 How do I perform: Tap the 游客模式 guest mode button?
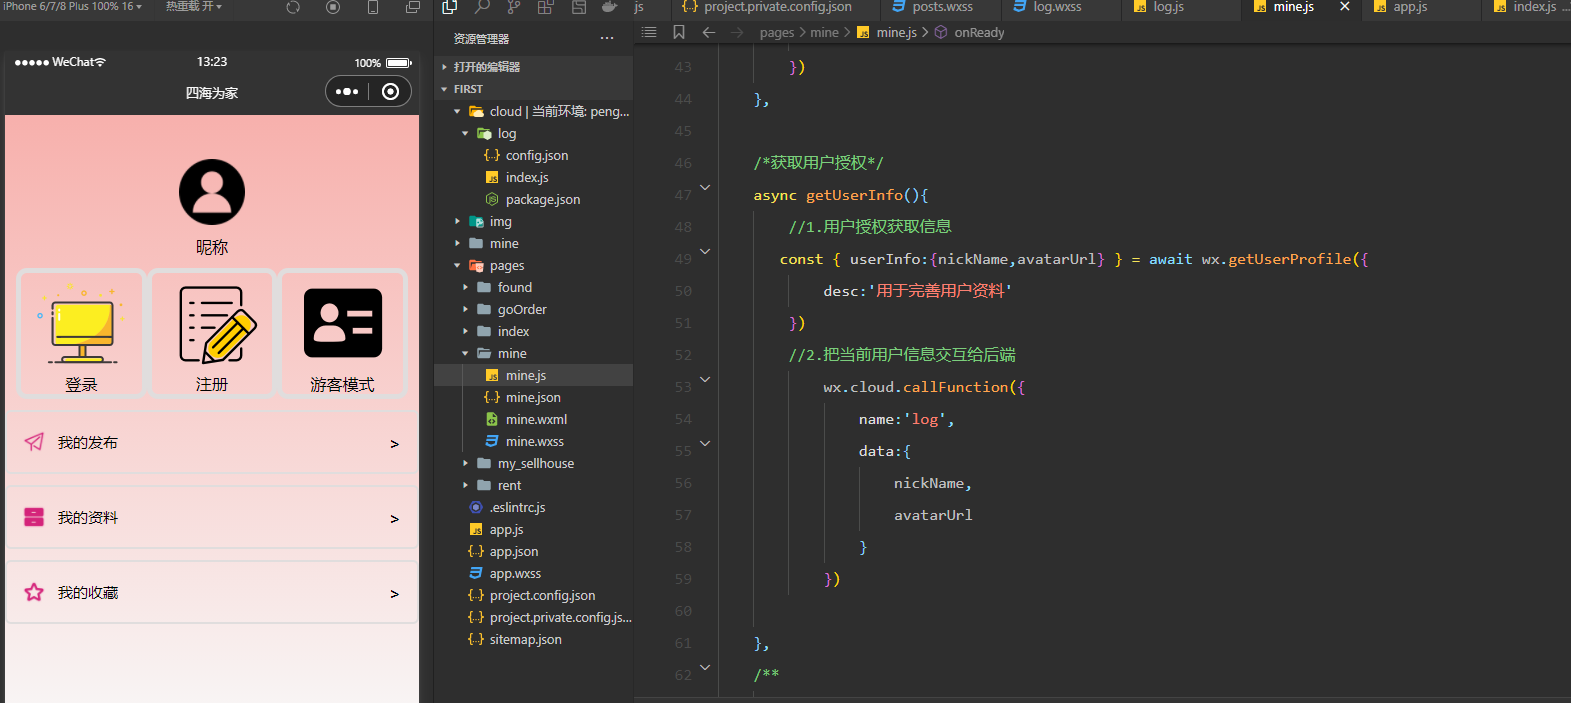click(342, 334)
